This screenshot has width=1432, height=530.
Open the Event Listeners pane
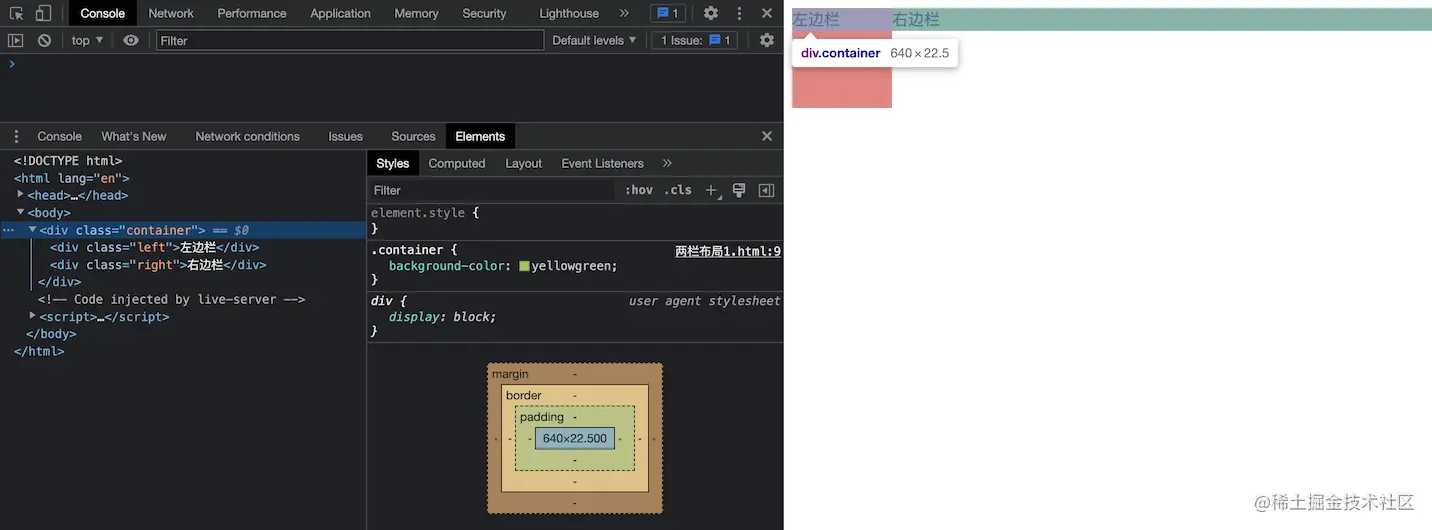coord(602,163)
